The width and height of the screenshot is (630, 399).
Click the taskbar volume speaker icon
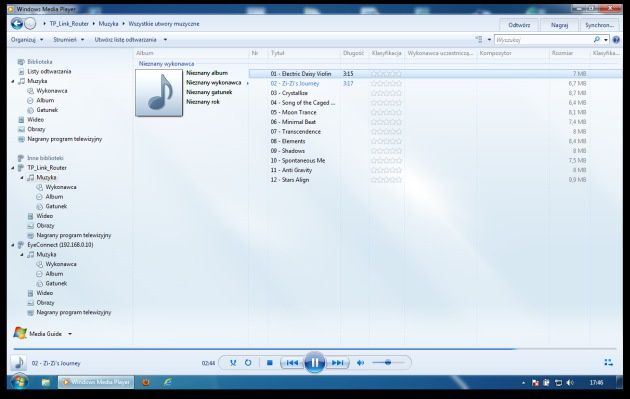(x=570, y=383)
